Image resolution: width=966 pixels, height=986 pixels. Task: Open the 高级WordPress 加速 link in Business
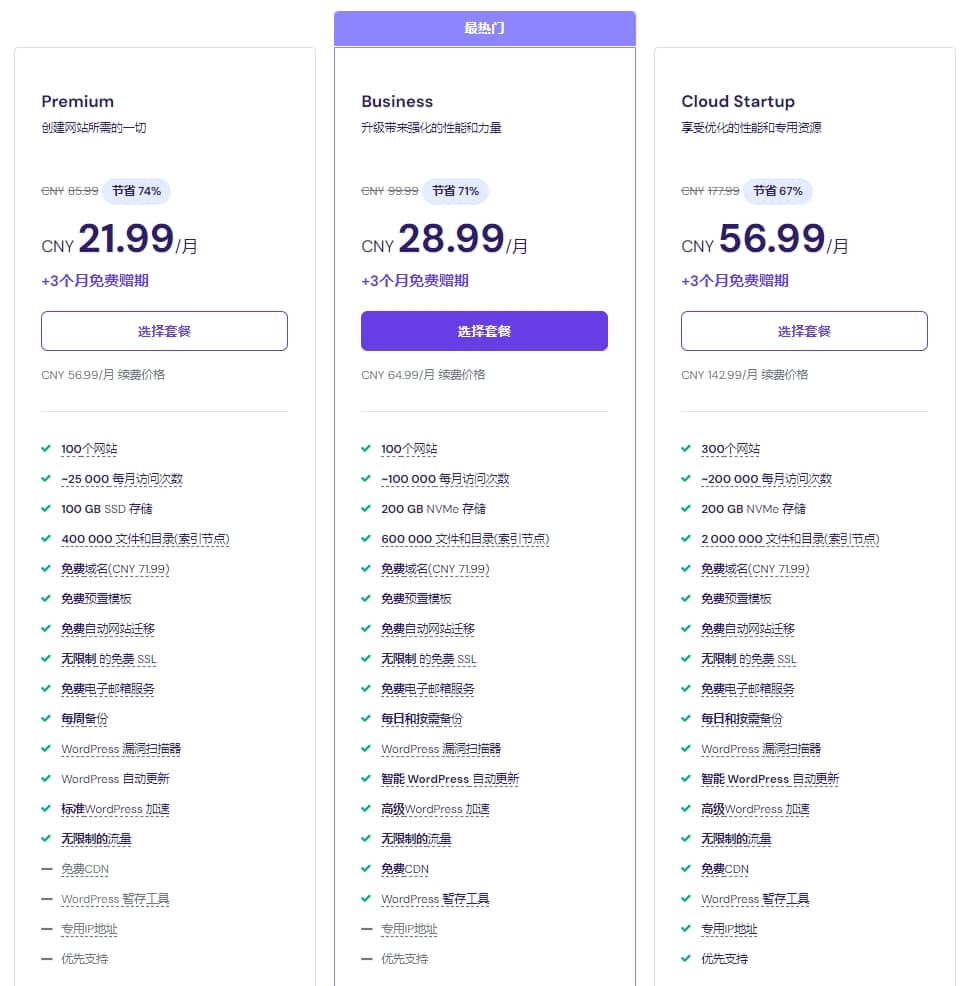pyautogui.click(x=437, y=809)
